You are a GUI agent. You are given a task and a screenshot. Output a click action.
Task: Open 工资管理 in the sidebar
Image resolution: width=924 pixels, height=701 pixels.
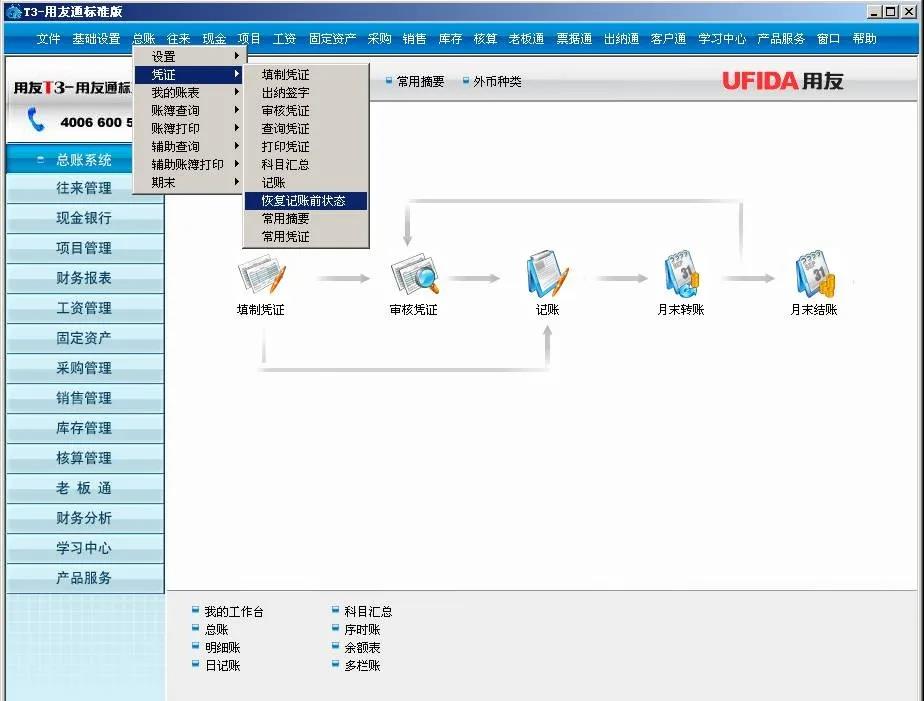tap(85, 309)
